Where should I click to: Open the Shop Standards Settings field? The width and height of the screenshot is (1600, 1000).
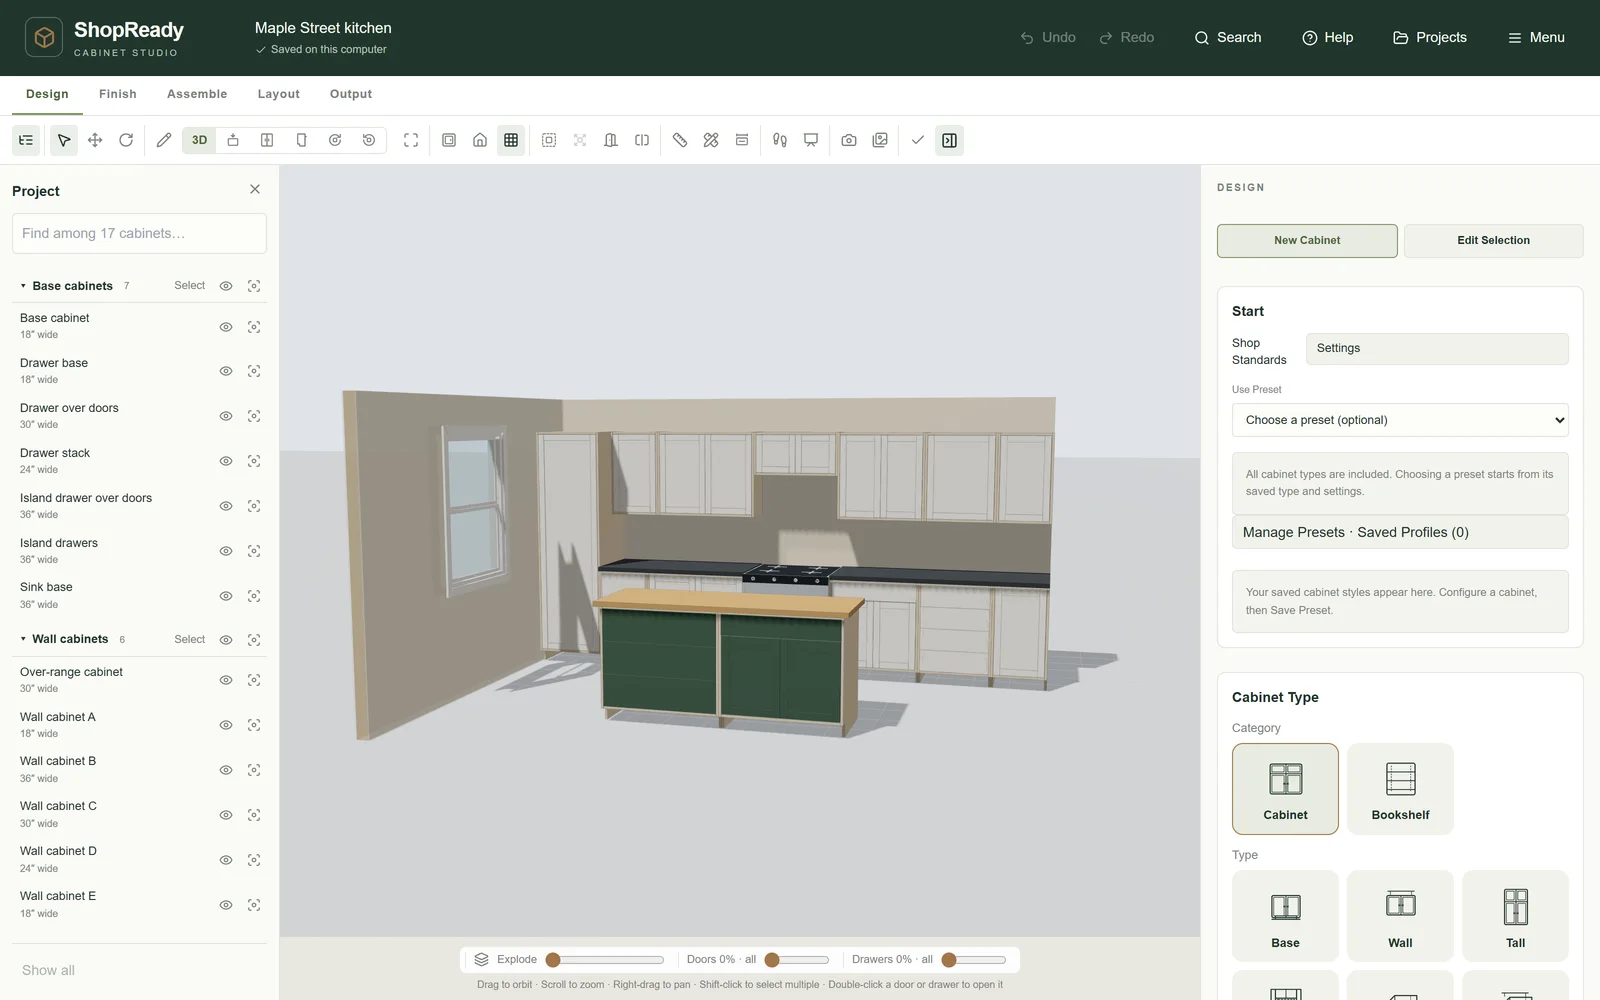pos(1437,348)
